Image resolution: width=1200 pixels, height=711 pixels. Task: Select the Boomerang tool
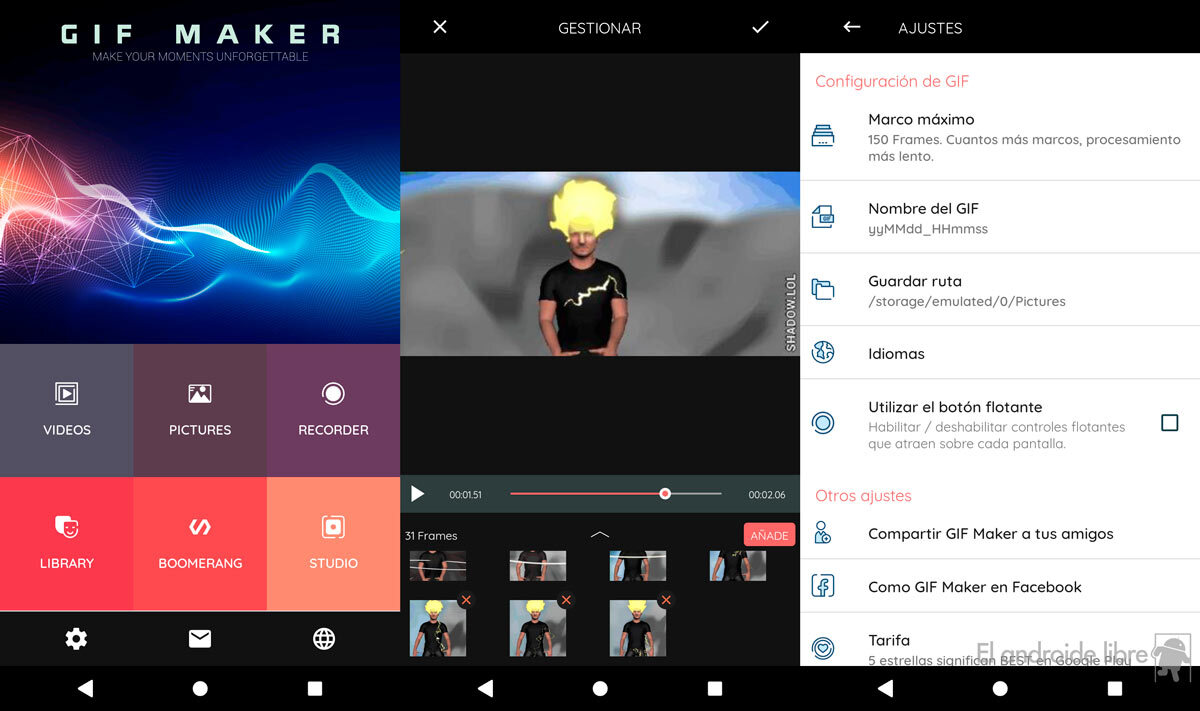[x=200, y=543]
